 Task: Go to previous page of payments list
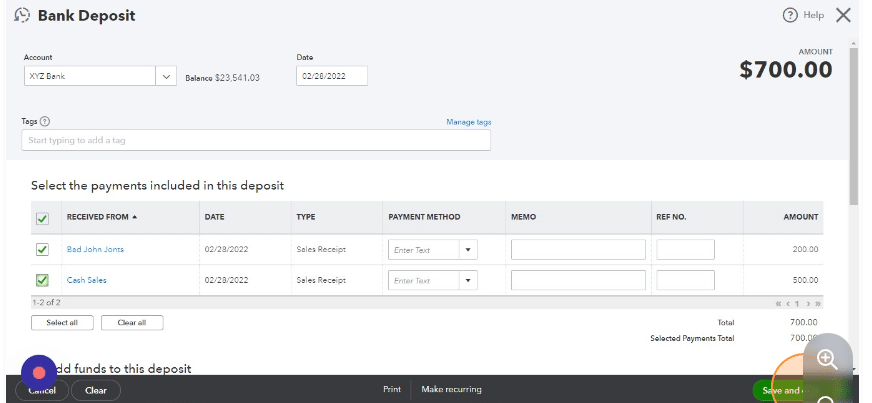point(787,304)
